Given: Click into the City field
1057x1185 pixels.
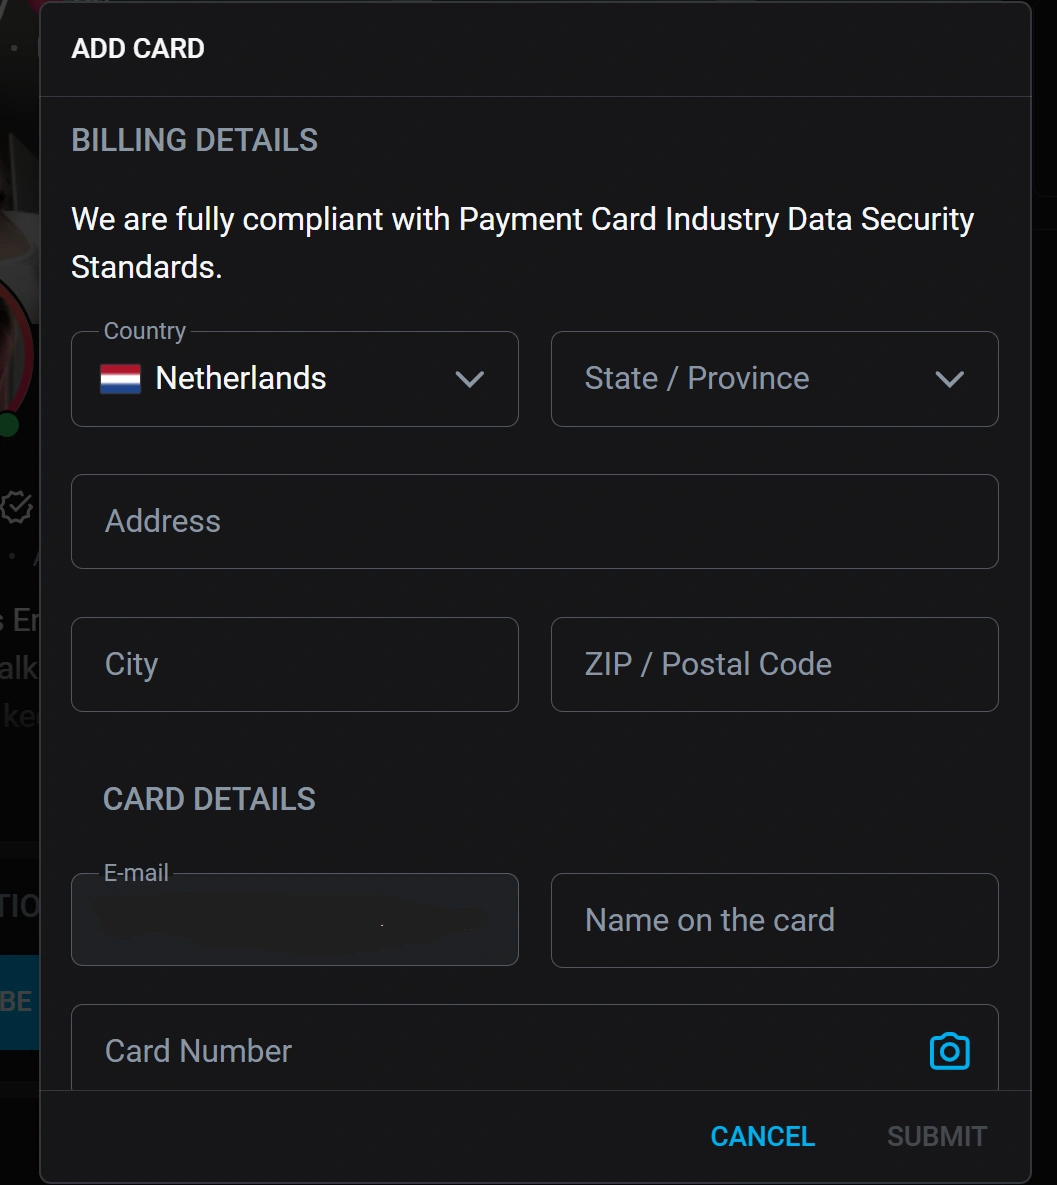Looking at the screenshot, I should [294, 664].
